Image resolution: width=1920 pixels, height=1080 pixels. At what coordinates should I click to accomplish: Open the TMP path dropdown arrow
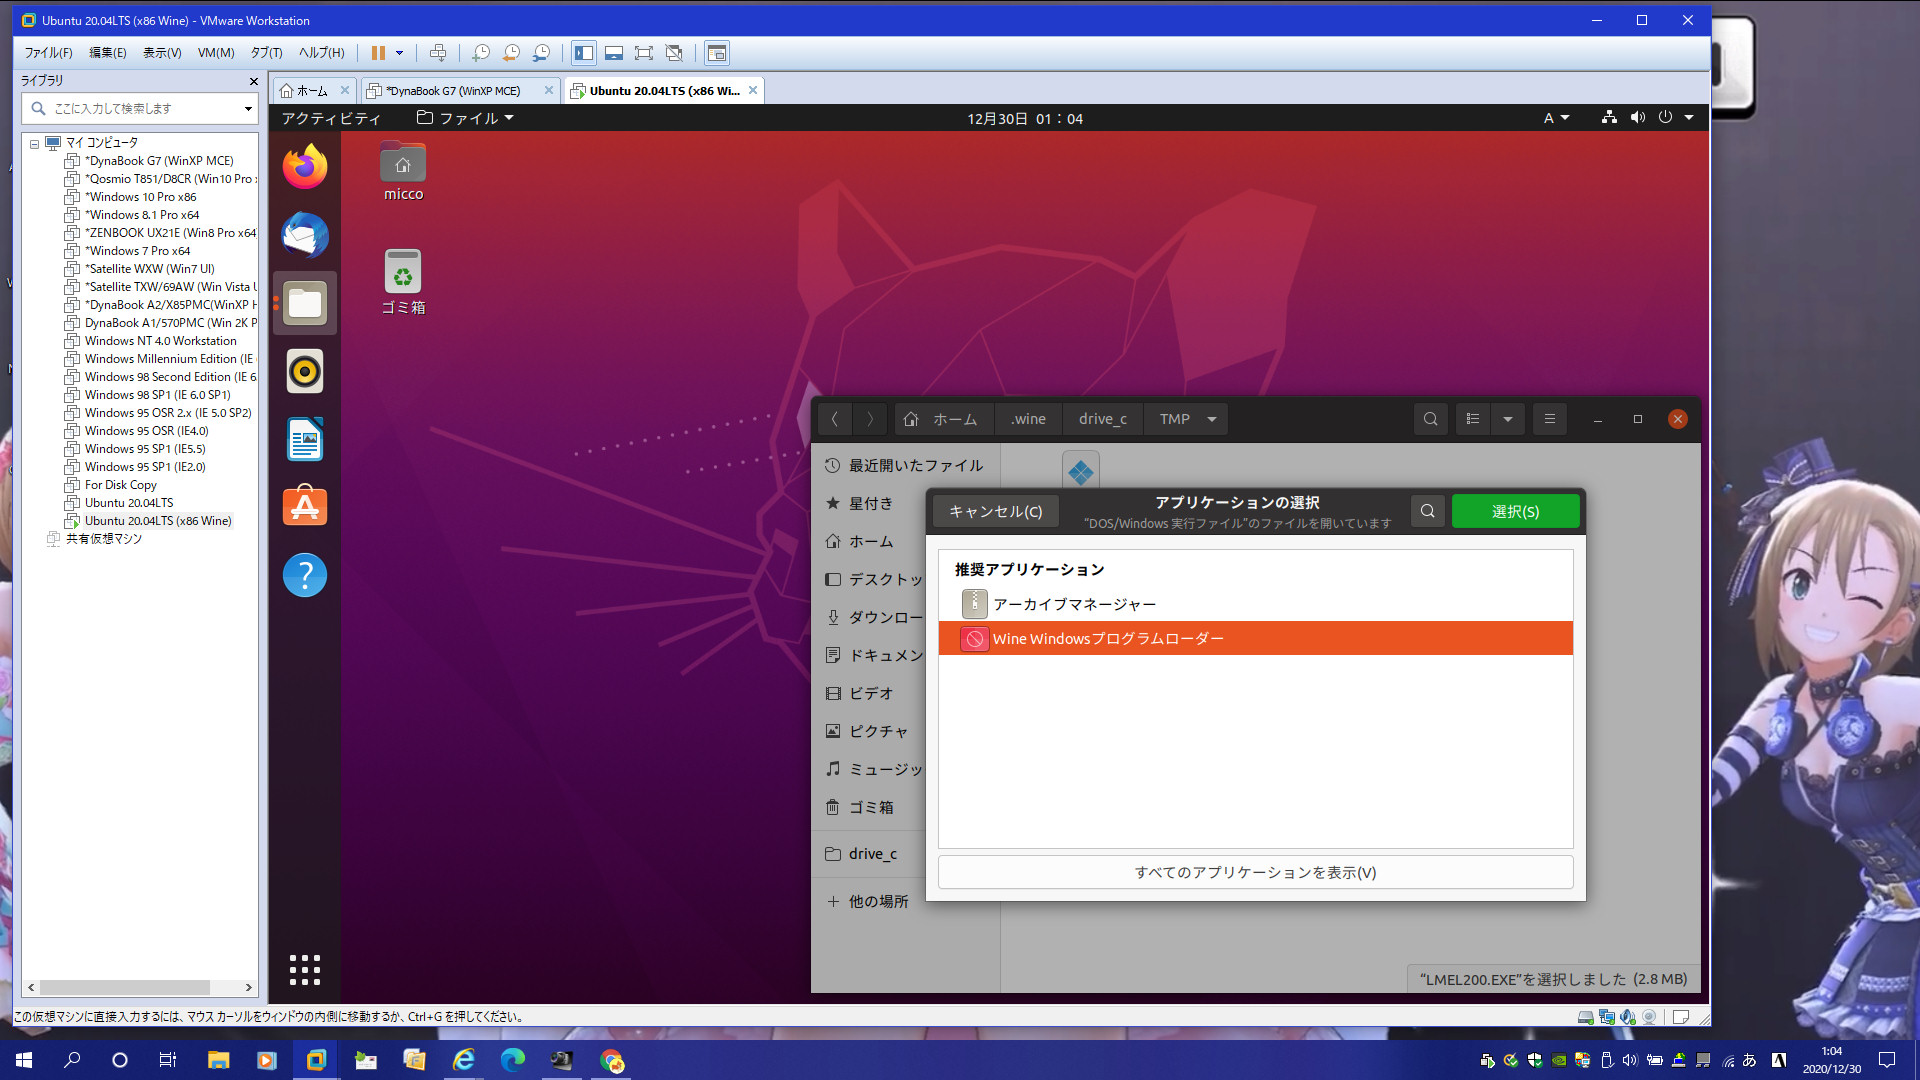click(1212, 419)
